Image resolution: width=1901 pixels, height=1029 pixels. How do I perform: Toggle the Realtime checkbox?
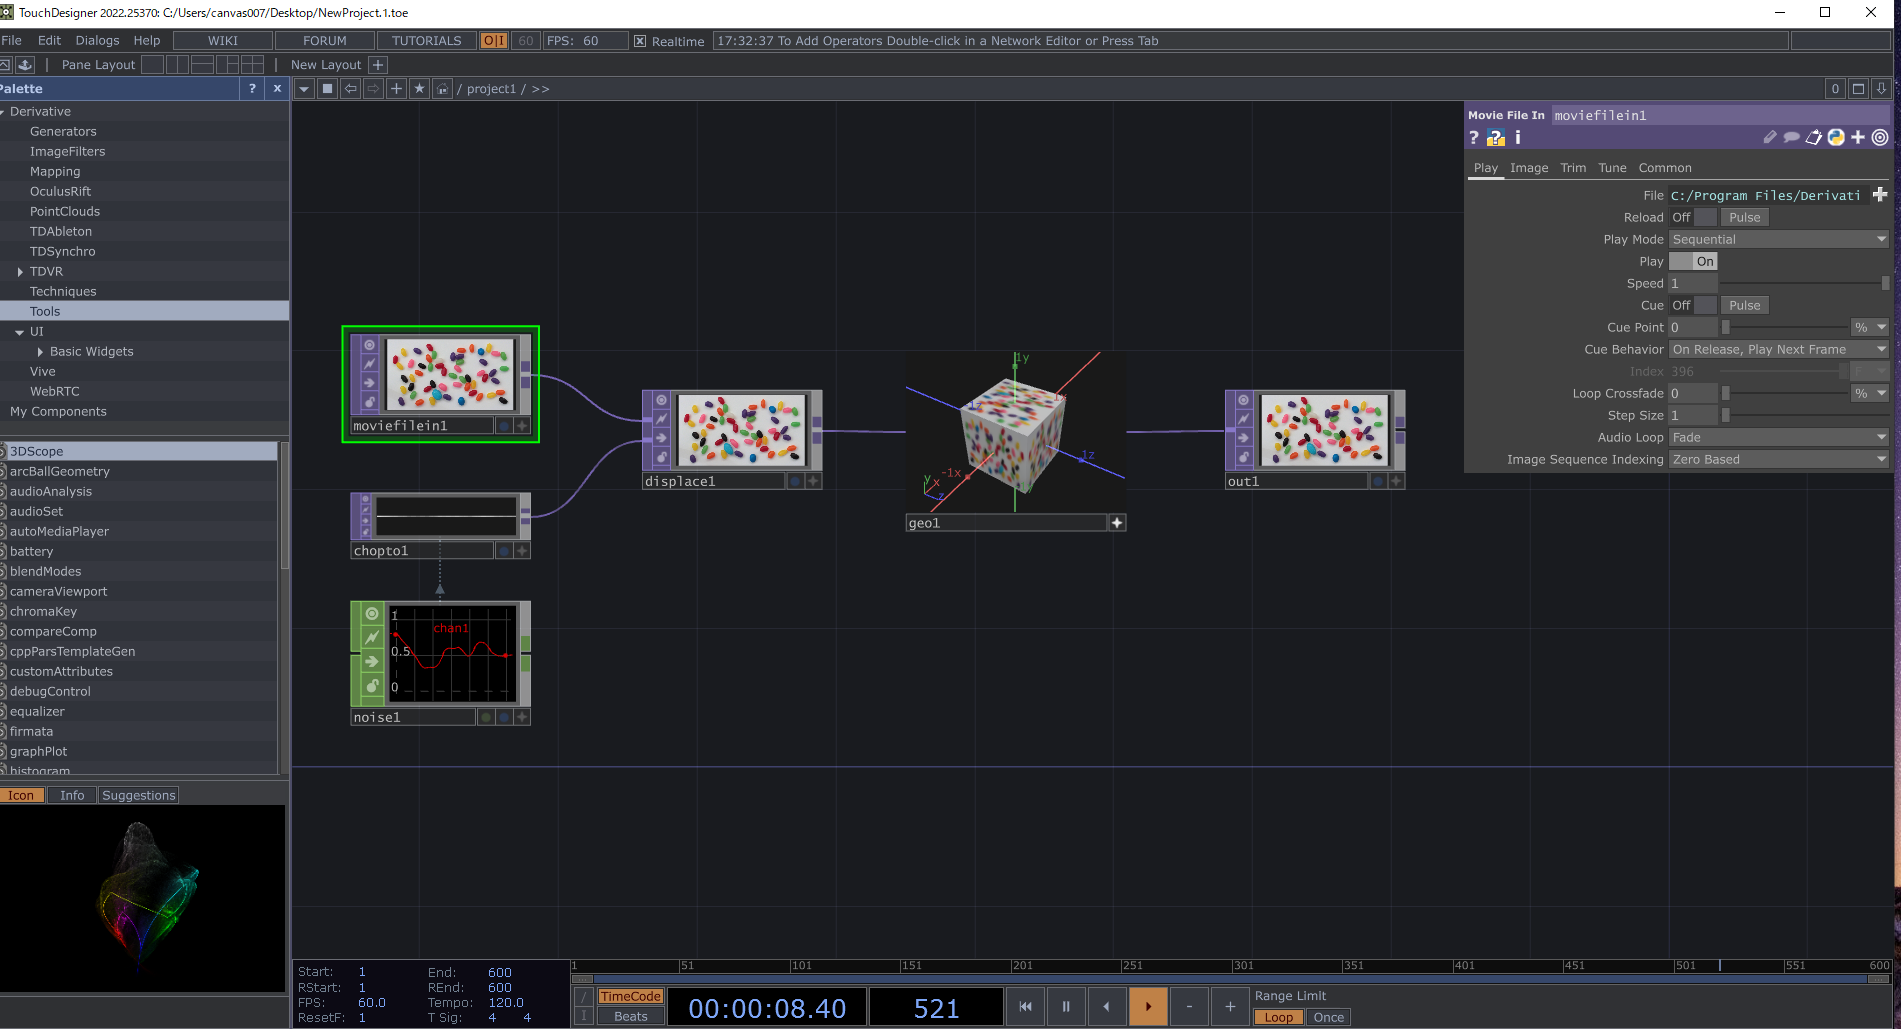[640, 41]
